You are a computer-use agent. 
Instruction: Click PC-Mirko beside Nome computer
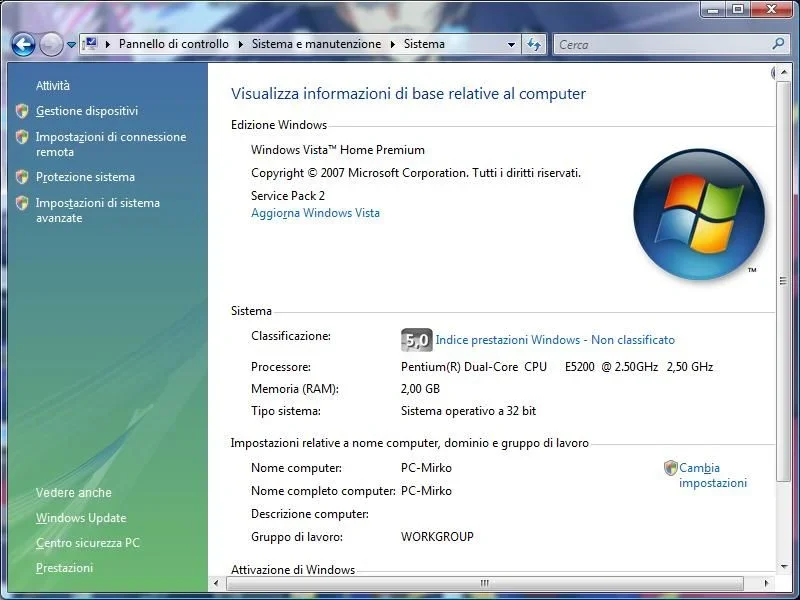pos(427,468)
